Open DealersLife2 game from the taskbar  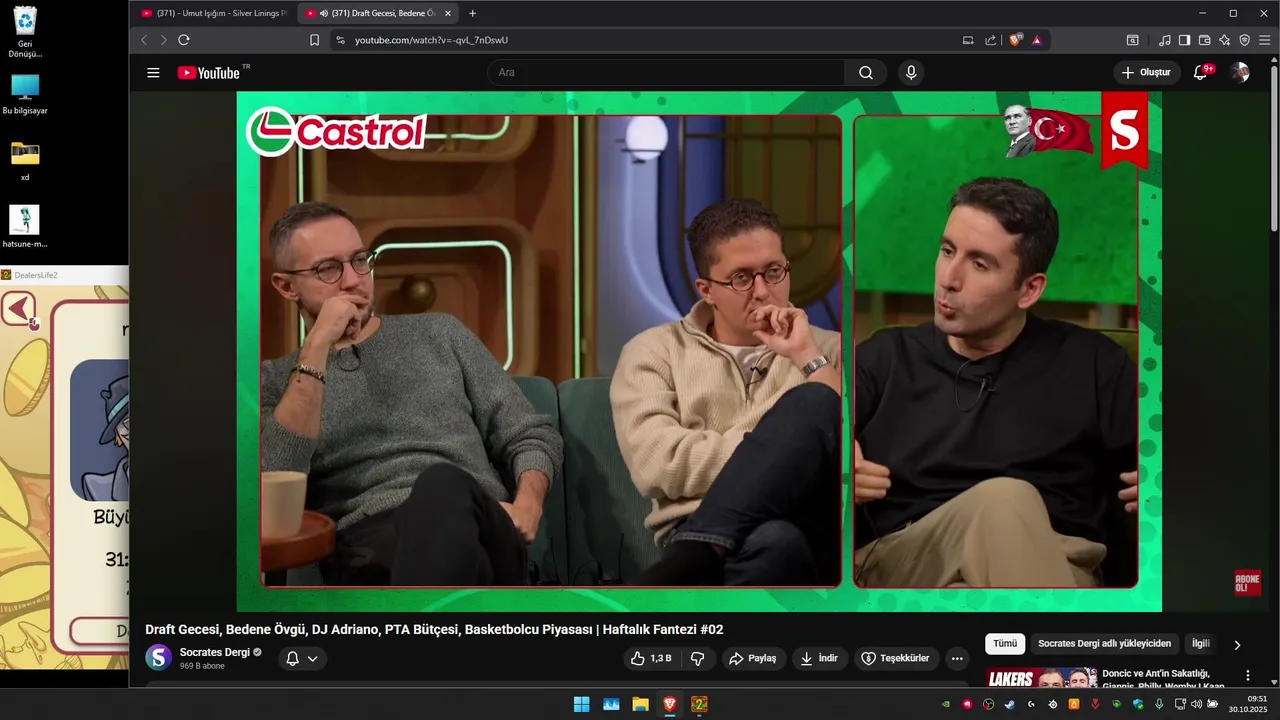700,704
